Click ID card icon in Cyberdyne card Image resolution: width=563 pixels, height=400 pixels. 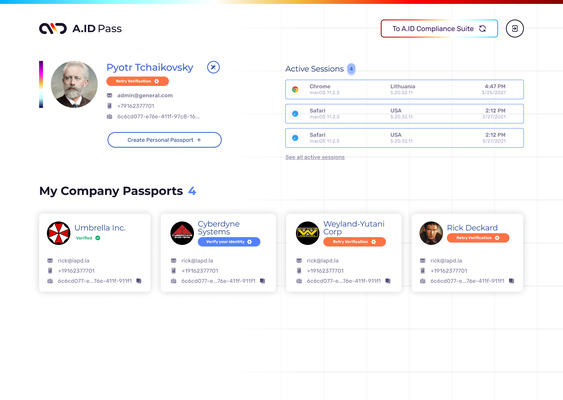173,281
